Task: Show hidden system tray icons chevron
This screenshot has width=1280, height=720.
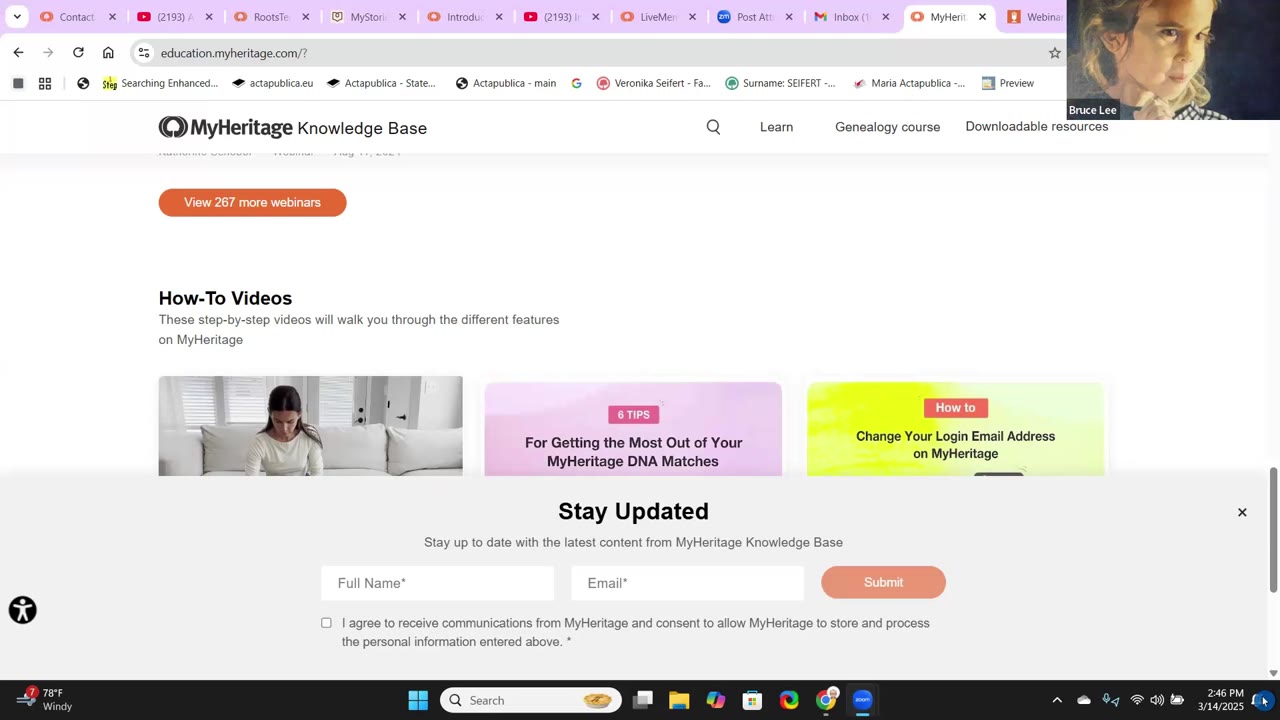Action: click(1056, 700)
